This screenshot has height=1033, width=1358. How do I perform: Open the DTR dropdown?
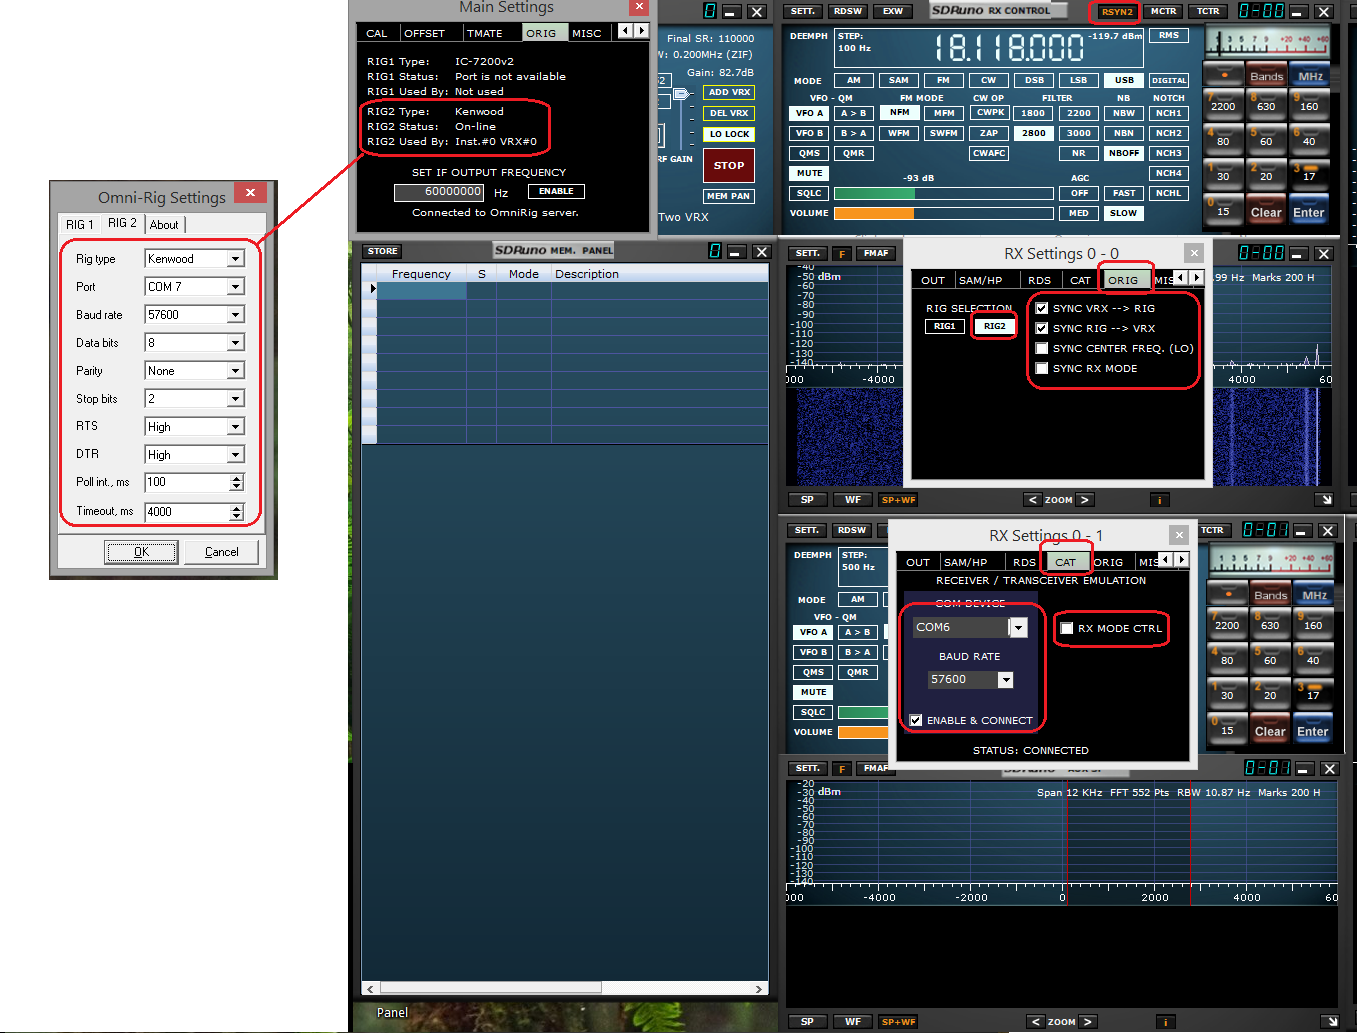236,455
